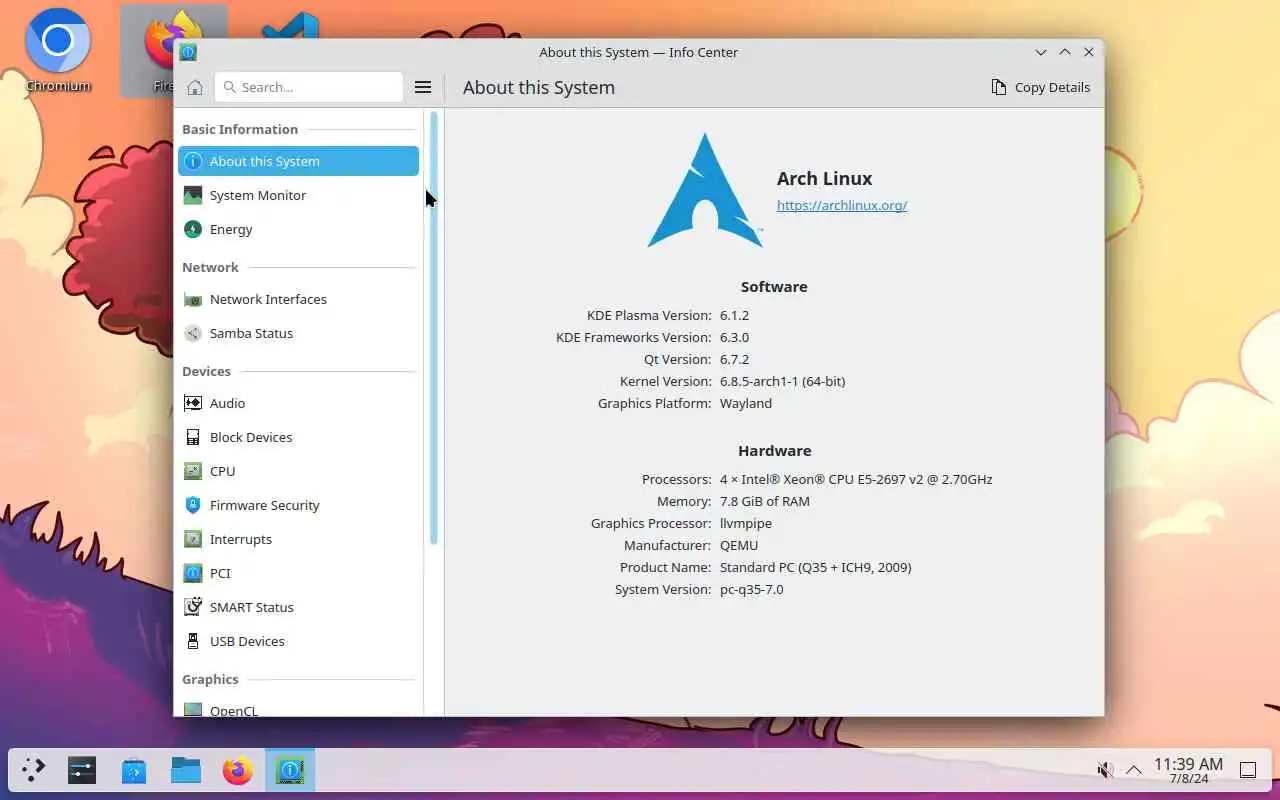
Task: Click the Memory value 7.8 GiB of RAM
Action: (765, 501)
